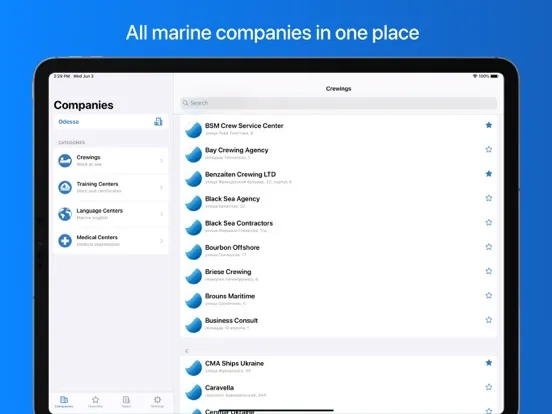This screenshot has width=552, height=414.
Task: Open Business Consult entry
Action: point(338,324)
